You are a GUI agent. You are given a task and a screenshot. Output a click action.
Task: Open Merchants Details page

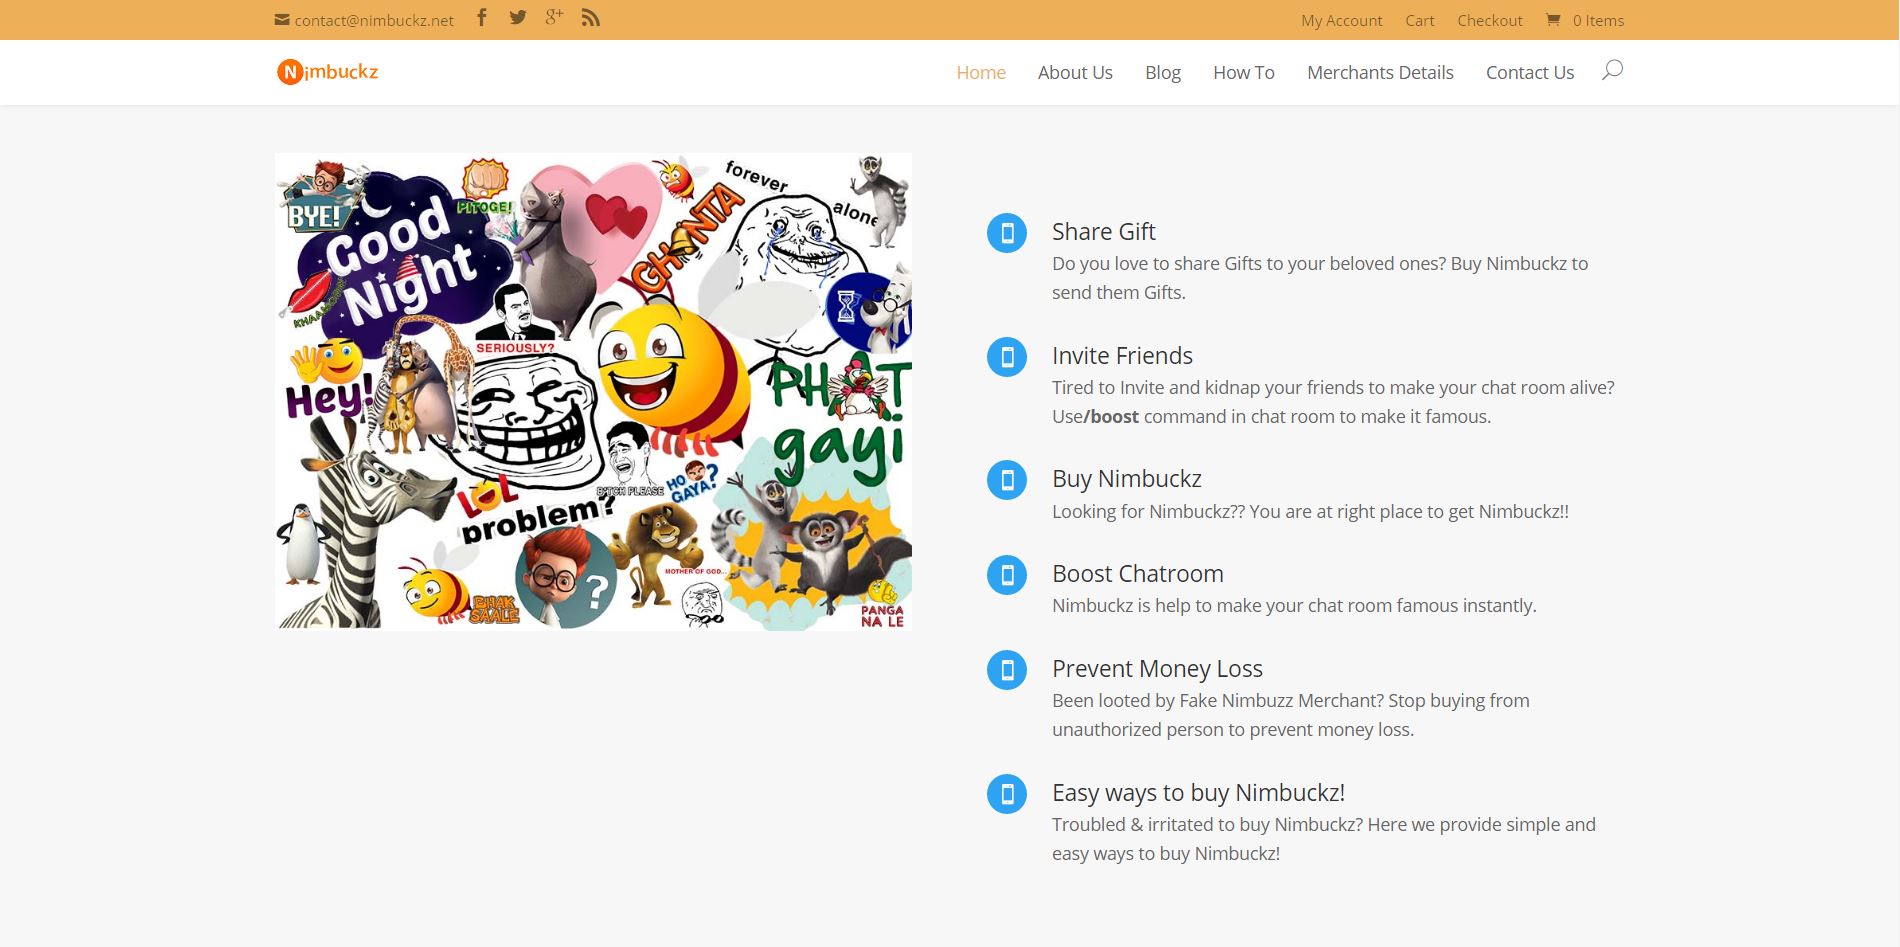(x=1380, y=72)
